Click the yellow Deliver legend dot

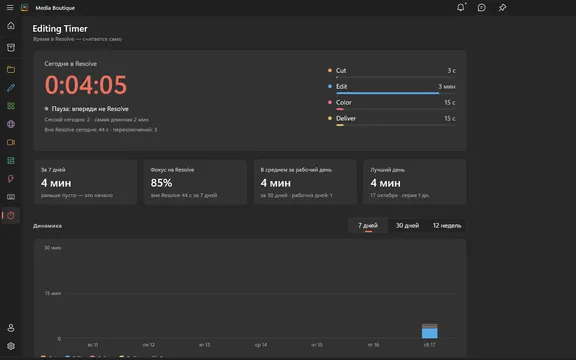pos(330,118)
